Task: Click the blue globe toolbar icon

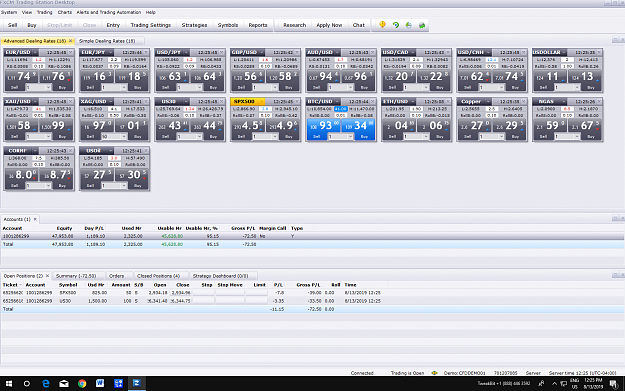Action: pyautogui.click(x=409, y=25)
